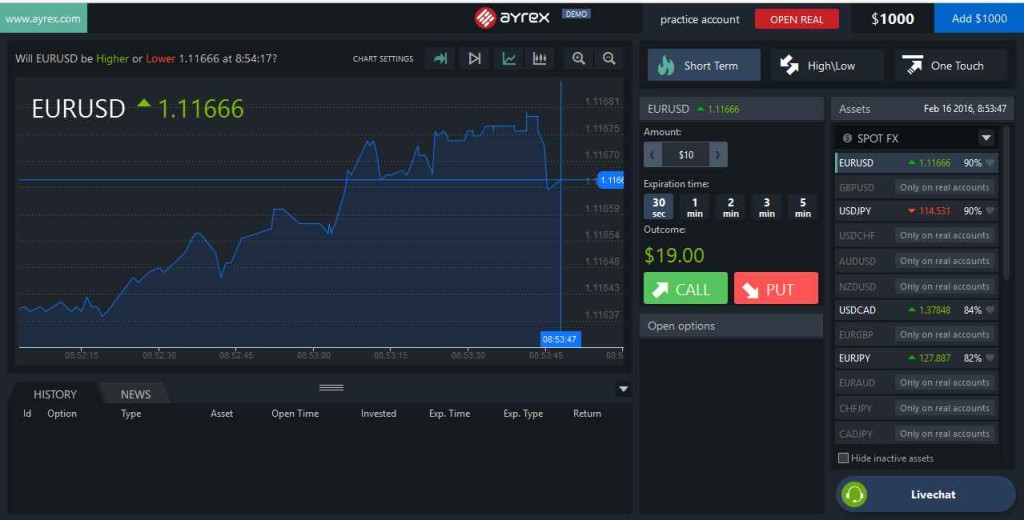The width and height of the screenshot is (1024, 520).
Task: Open the NEWS tab
Action: point(135,394)
